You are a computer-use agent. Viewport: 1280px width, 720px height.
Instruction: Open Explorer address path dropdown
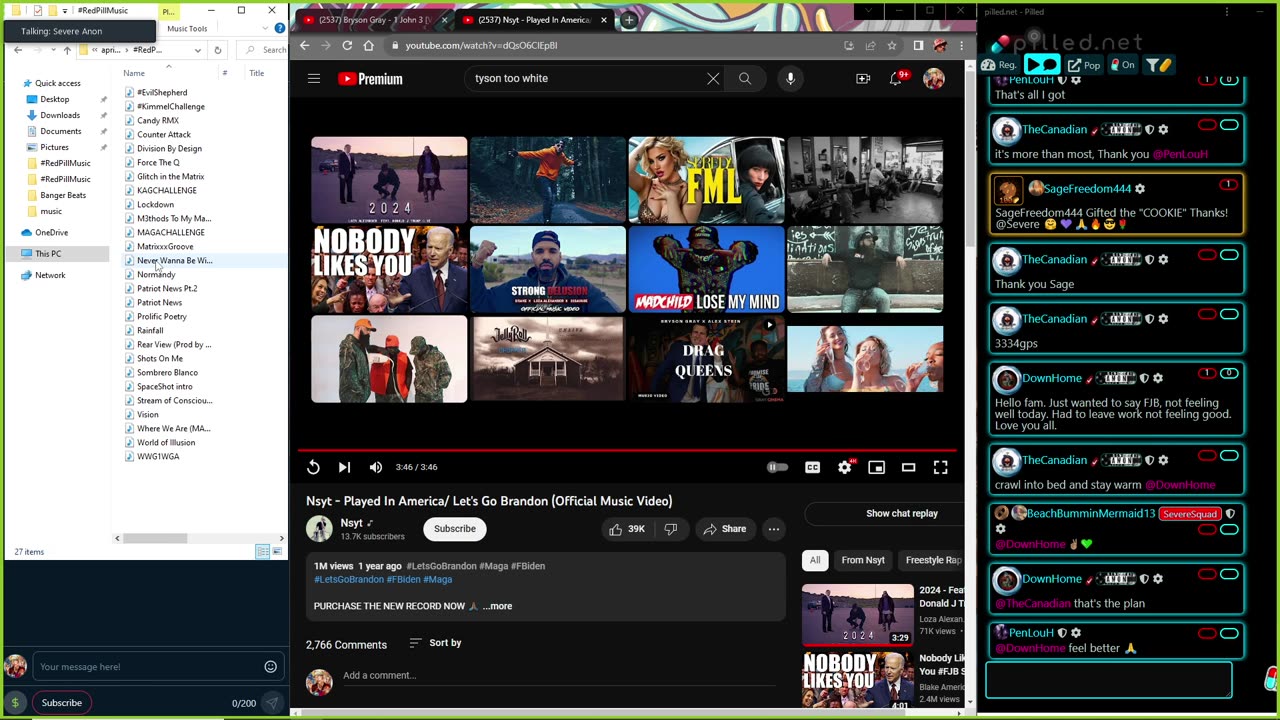point(198,50)
